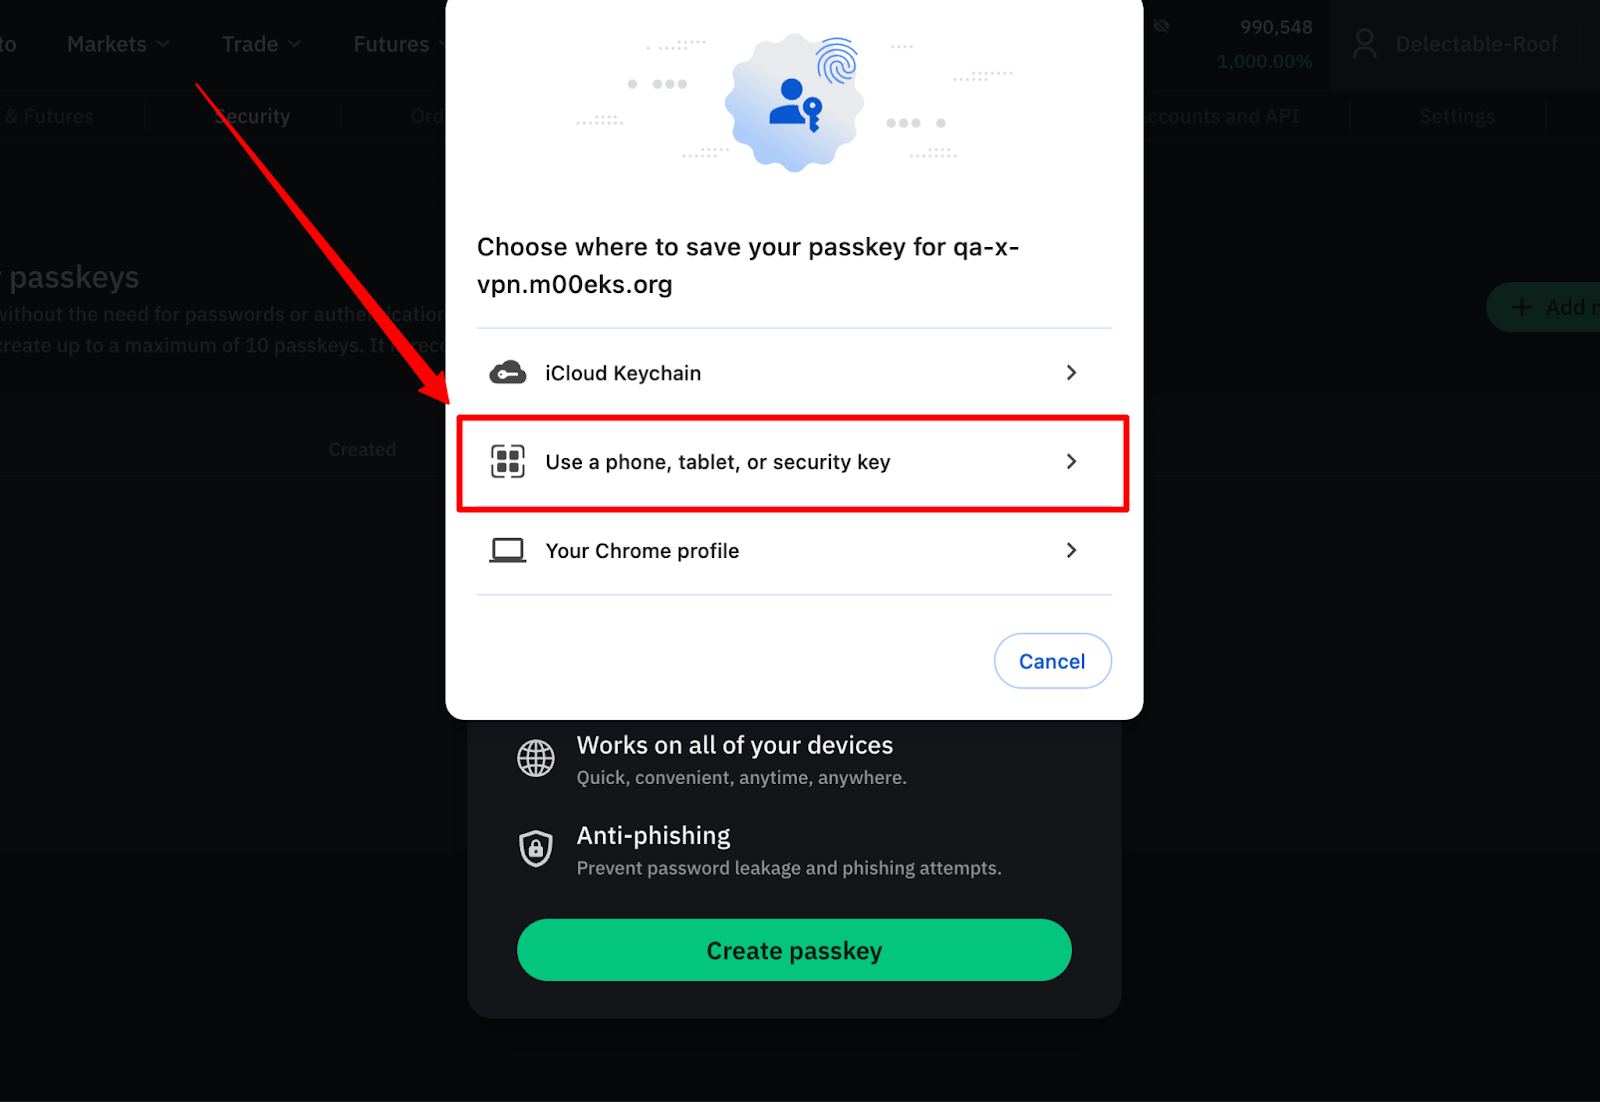
Task: Toggle the balance visibility eye icon
Action: [x=1161, y=26]
